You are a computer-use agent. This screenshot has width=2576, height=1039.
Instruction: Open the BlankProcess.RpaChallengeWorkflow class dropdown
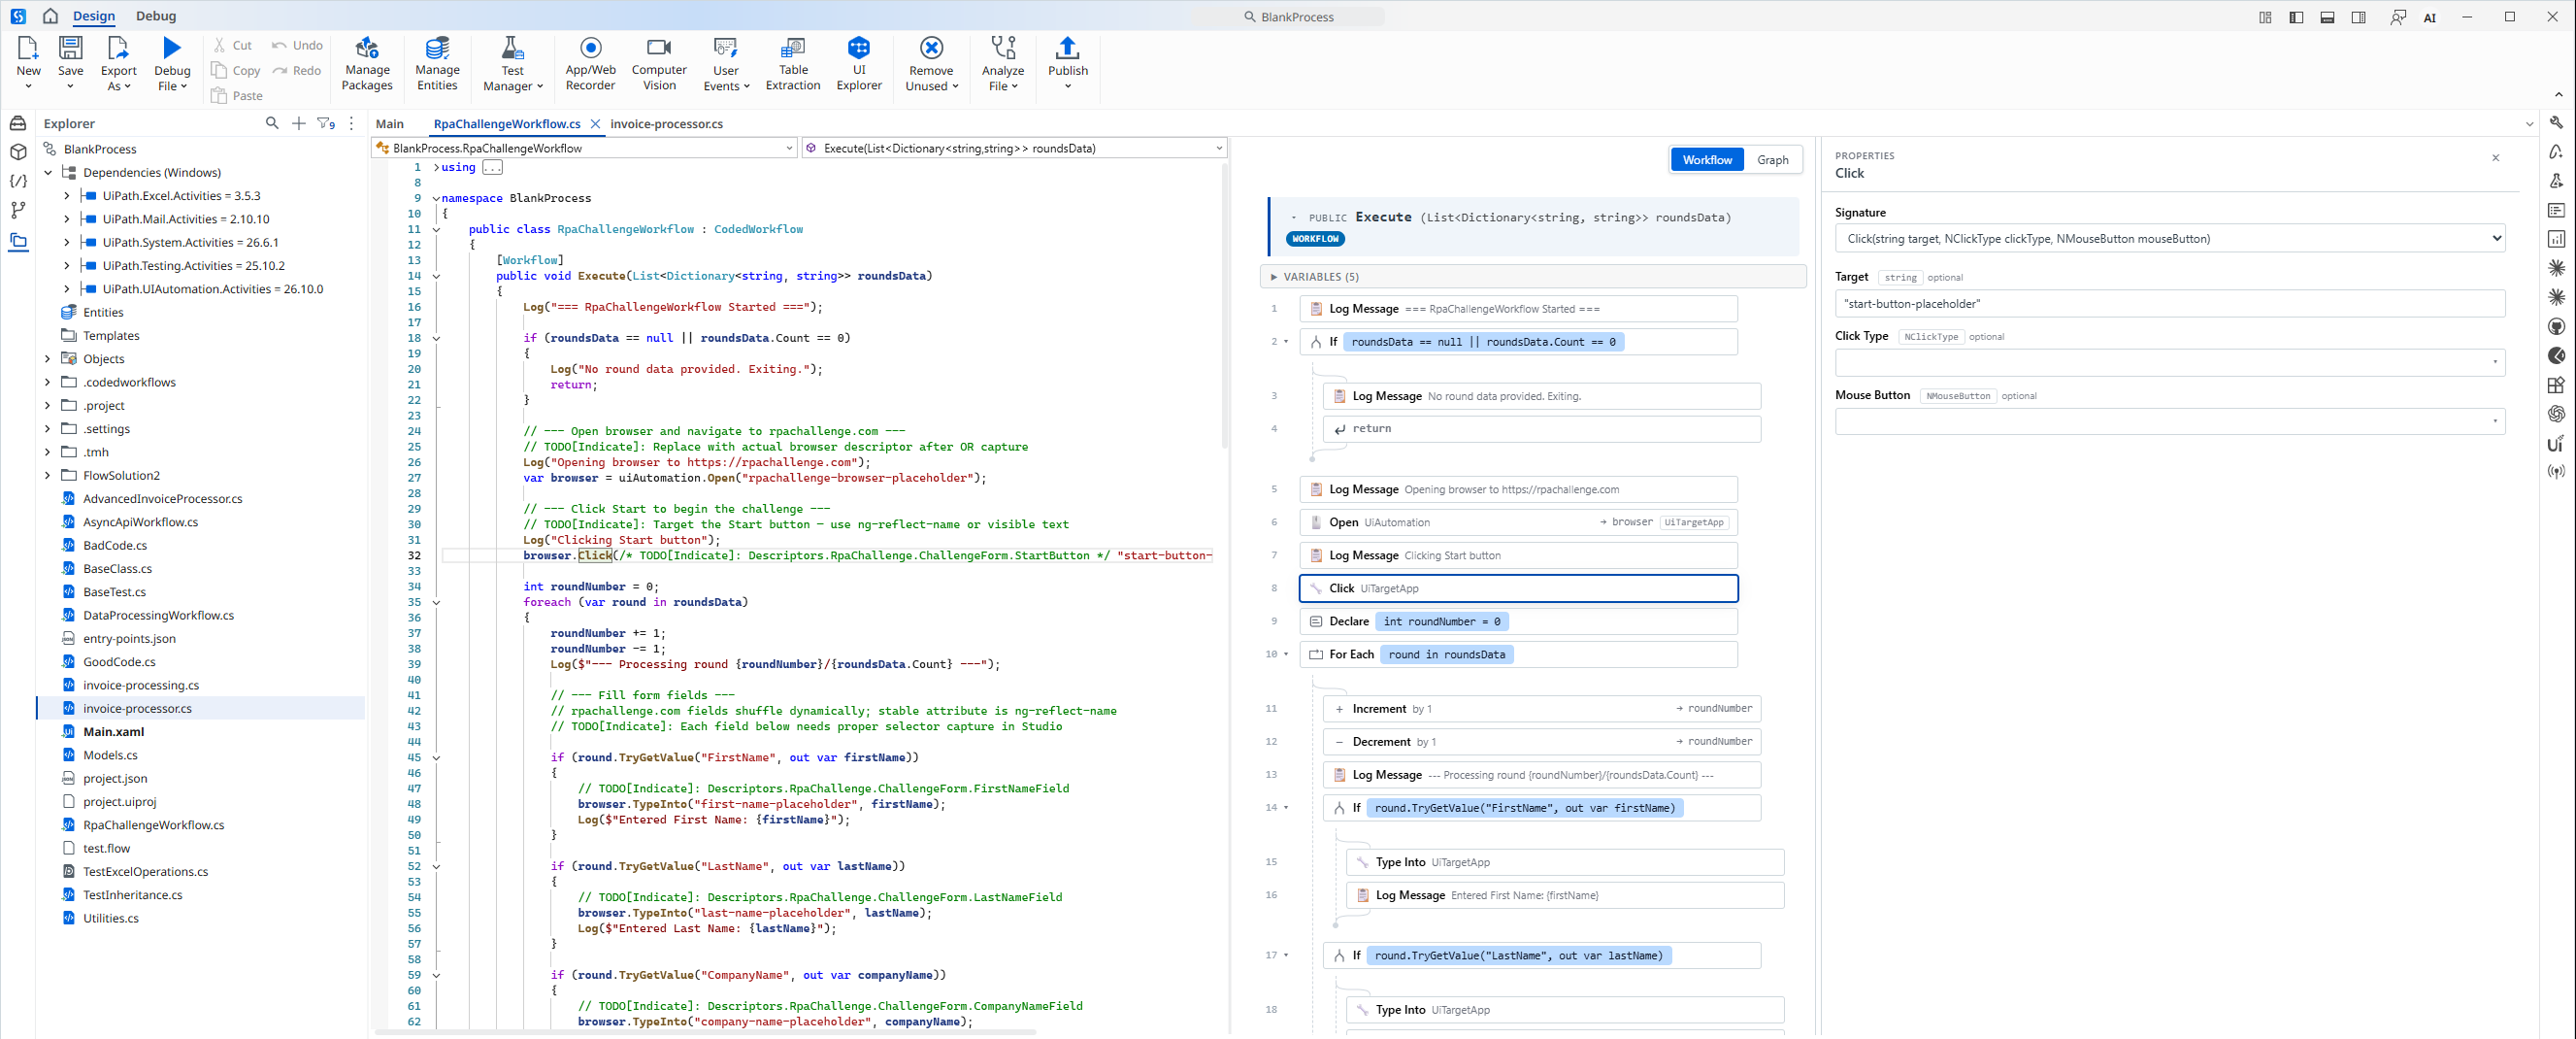tap(584, 148)
